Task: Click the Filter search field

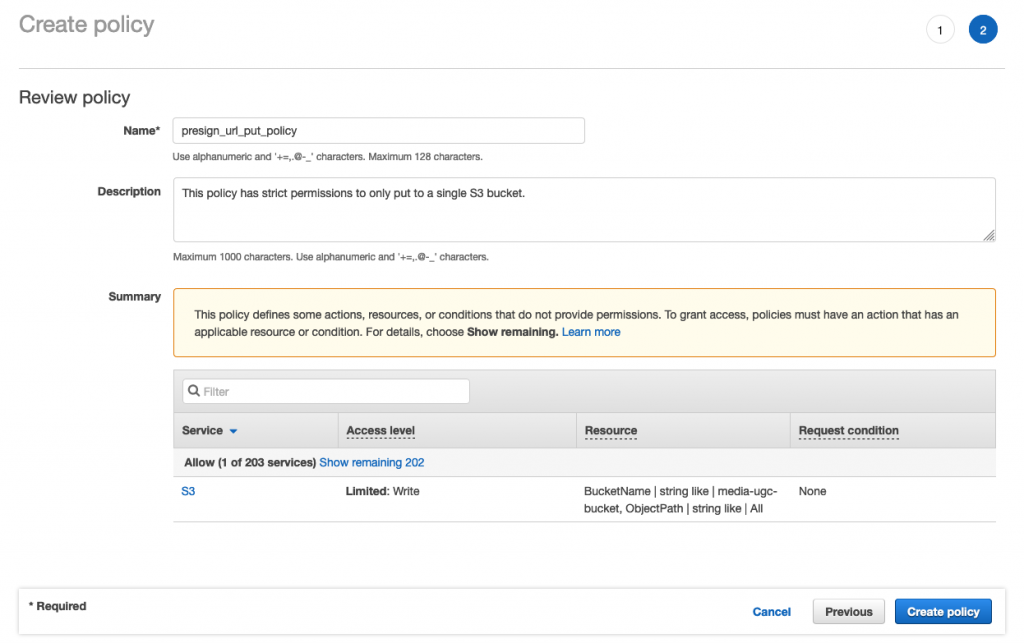Action: click(332, 391)
